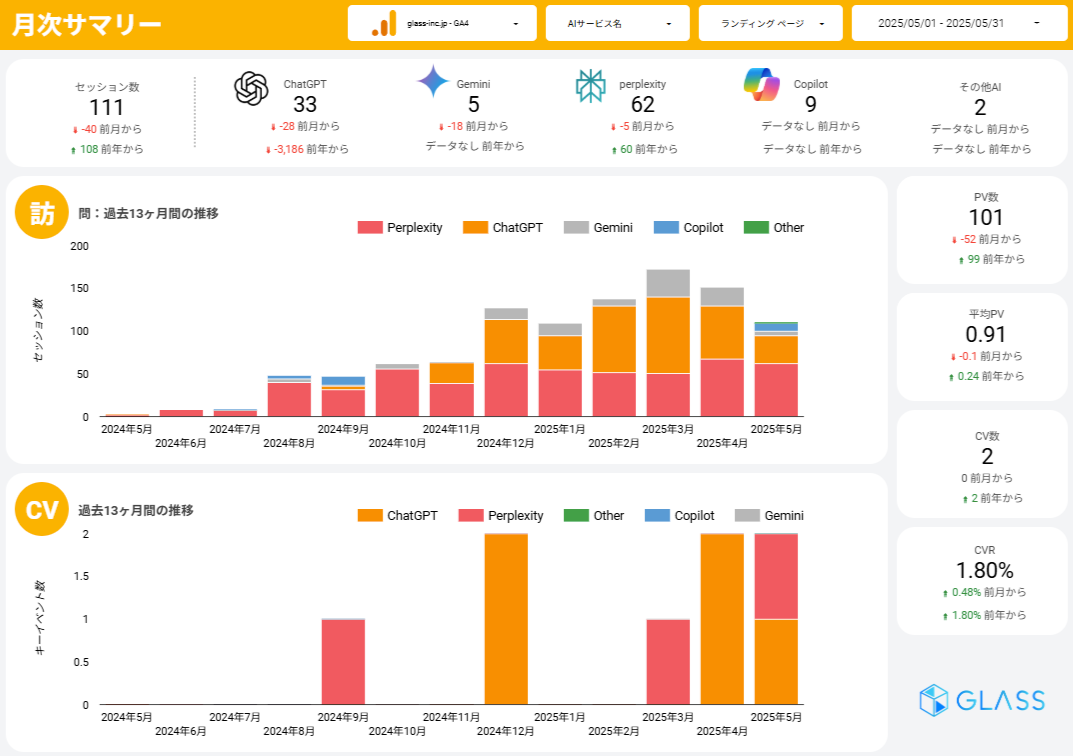Click the Copilot blue legend swatch in sessions chart
Image resolution: width=1073 pixels, height=756 pixels.
tap(666, 228)
